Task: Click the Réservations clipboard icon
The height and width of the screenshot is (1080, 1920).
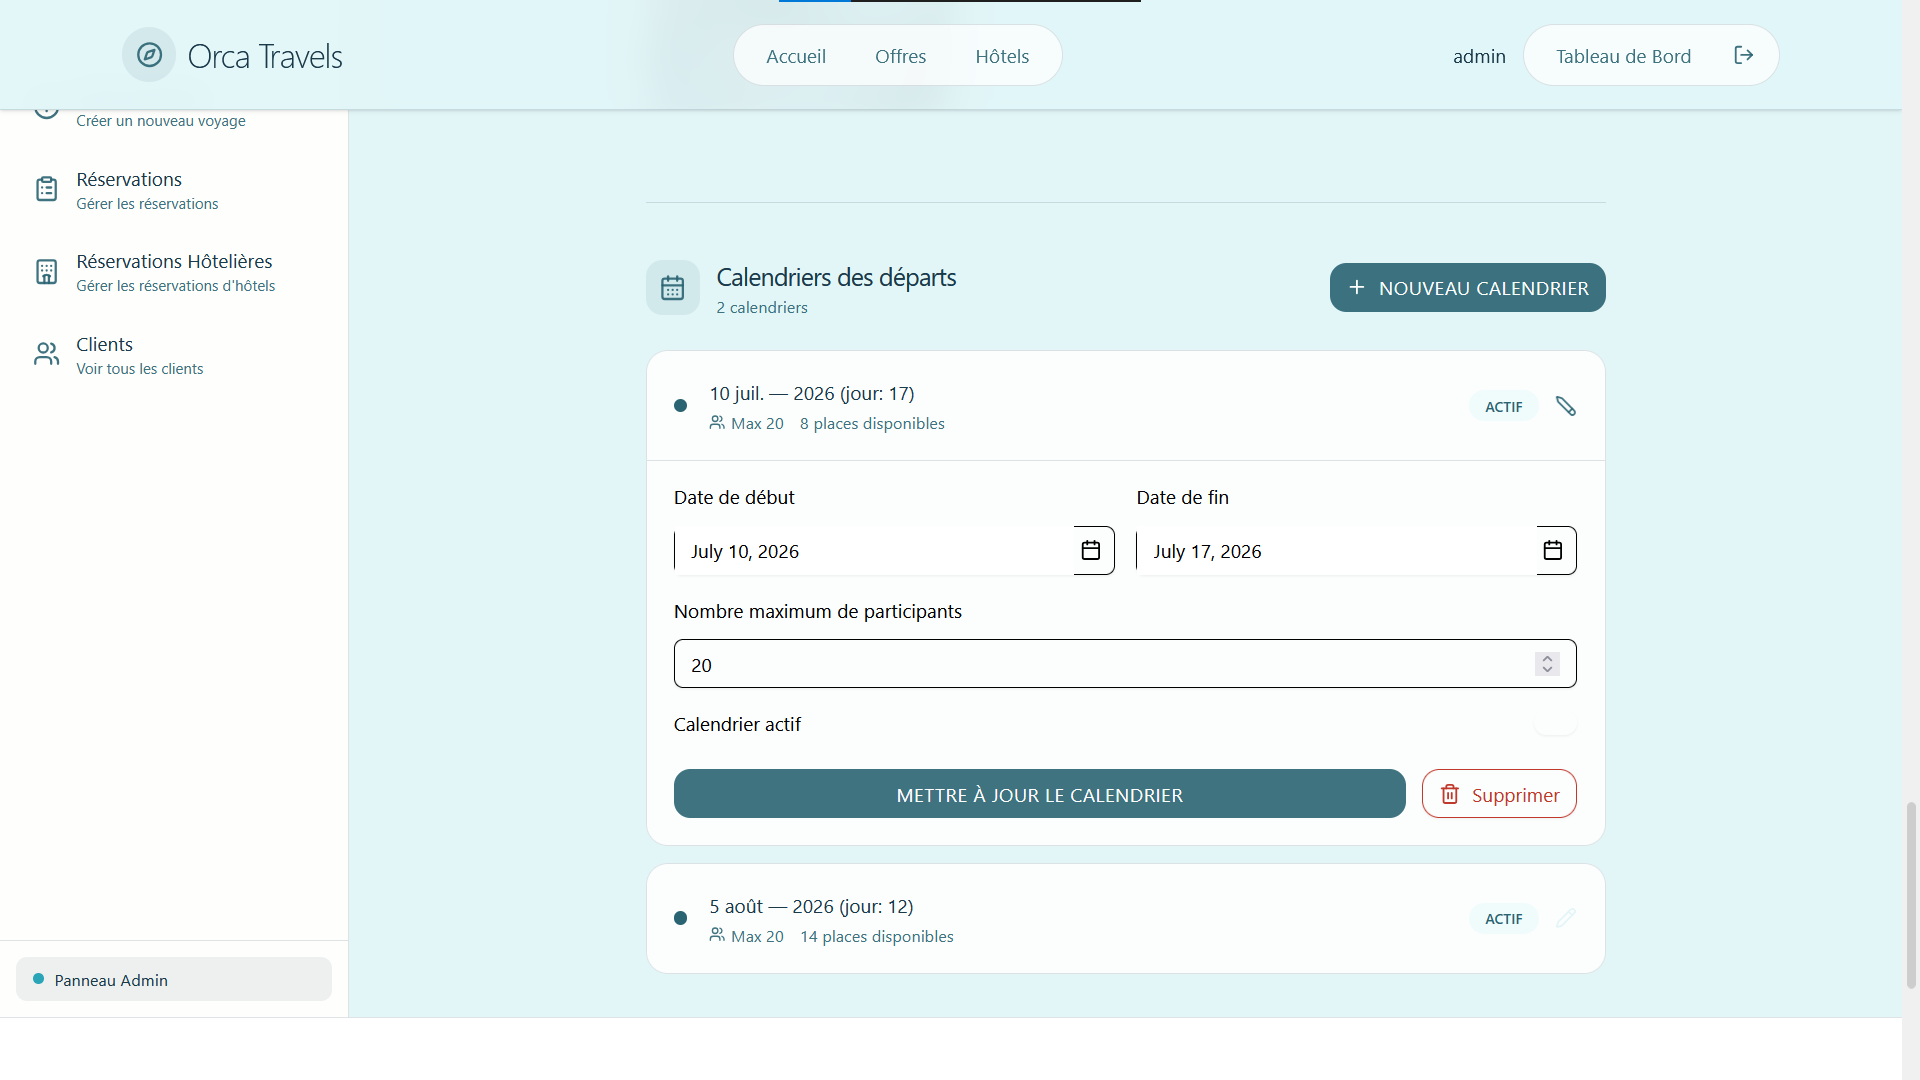Action: 47,189
